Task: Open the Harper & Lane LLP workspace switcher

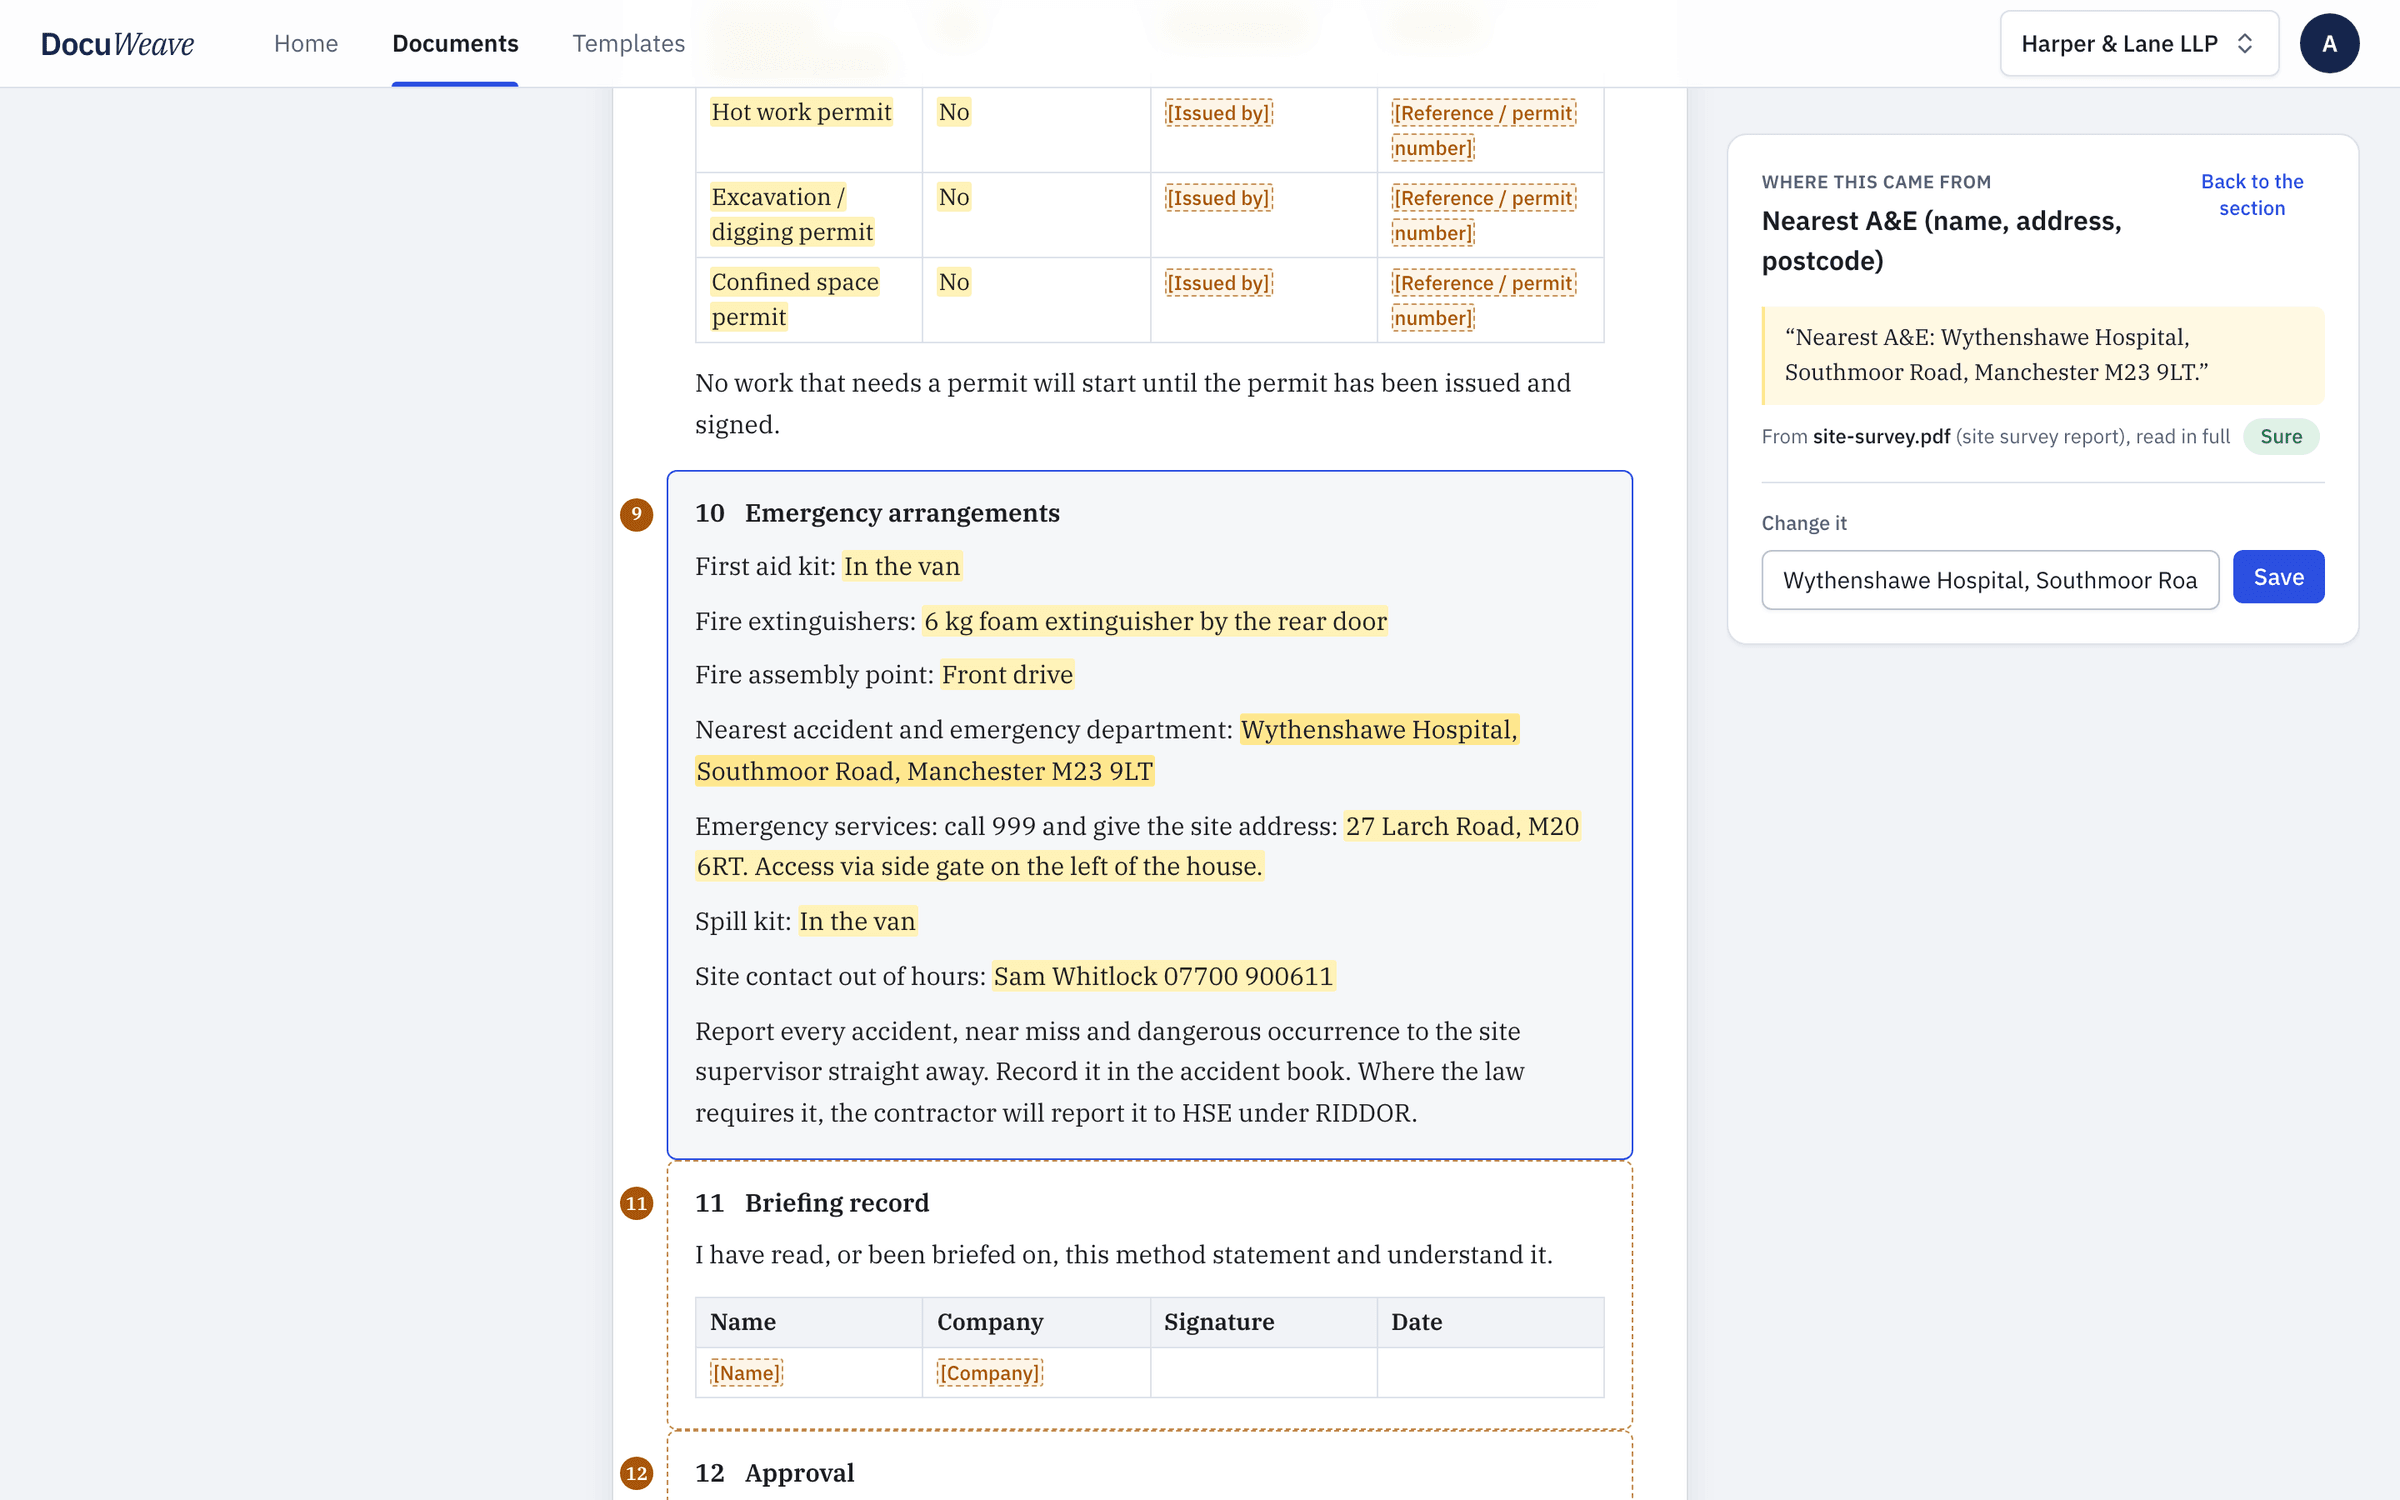Action: (x=2139, y=43)
